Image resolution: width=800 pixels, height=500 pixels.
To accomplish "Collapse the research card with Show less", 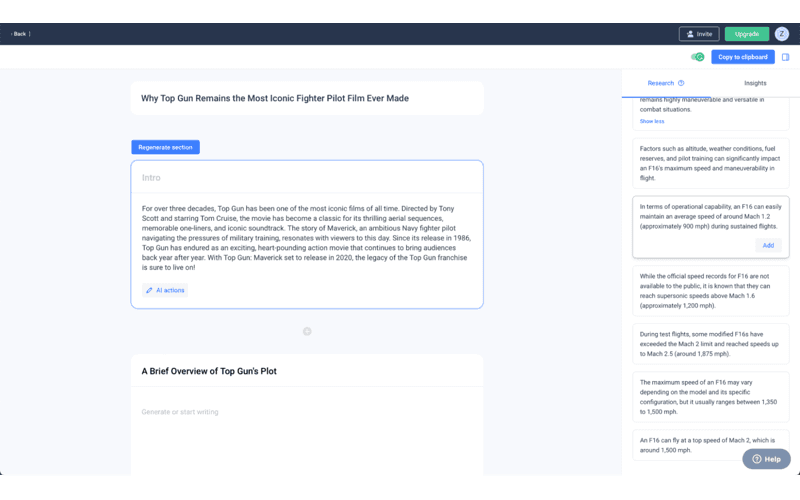I will 652,121.
